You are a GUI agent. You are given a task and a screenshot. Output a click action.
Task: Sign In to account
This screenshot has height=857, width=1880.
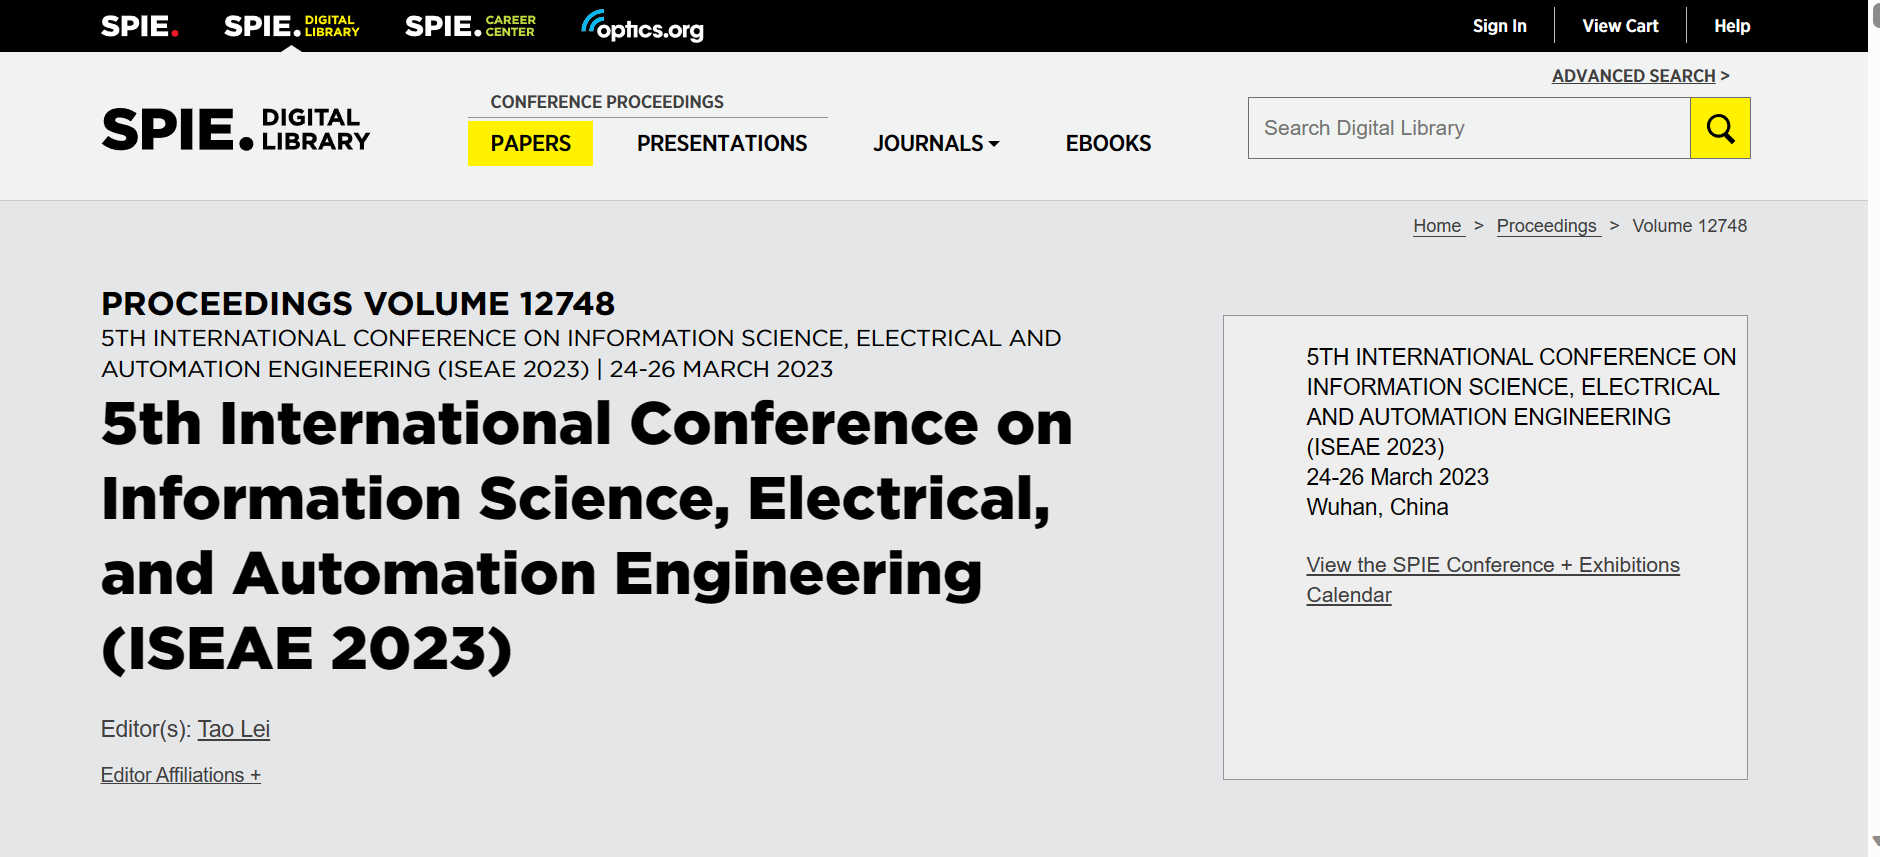click(1499, 26)
